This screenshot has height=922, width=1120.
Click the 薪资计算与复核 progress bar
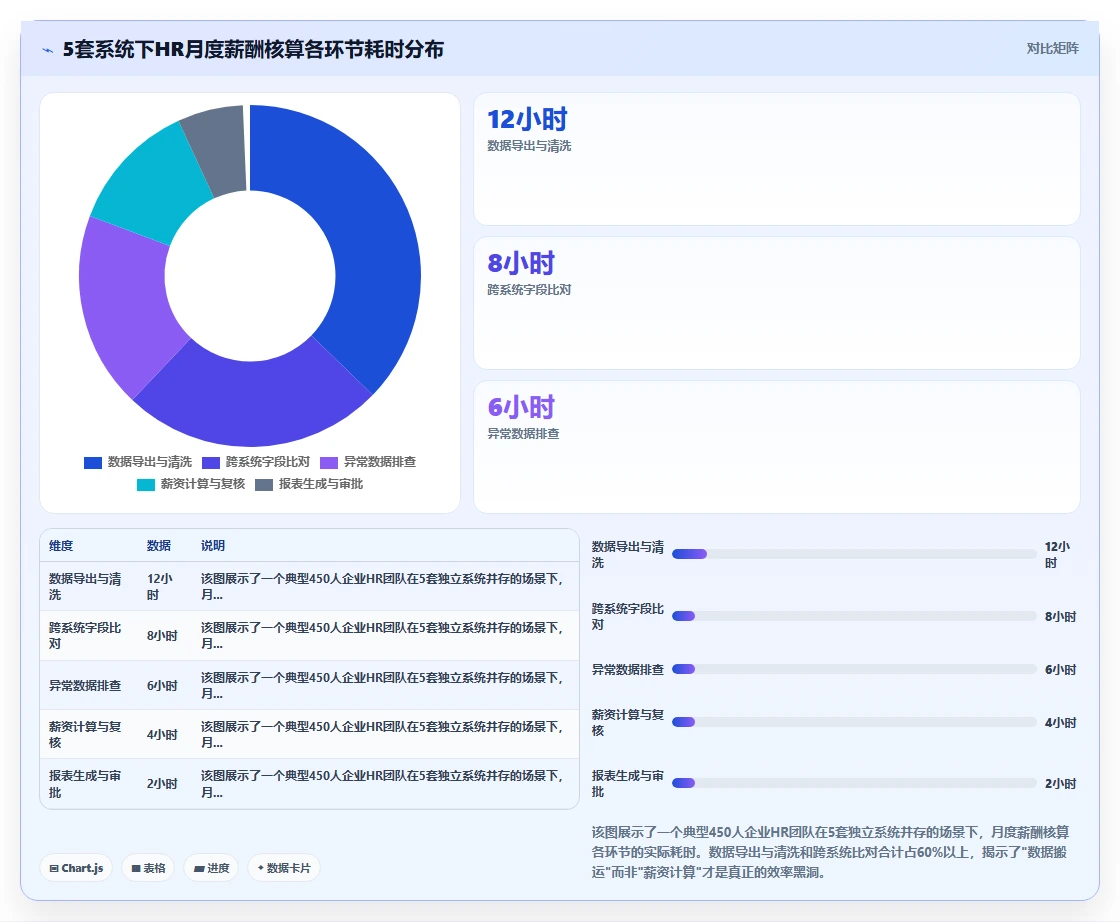(854, 722)
